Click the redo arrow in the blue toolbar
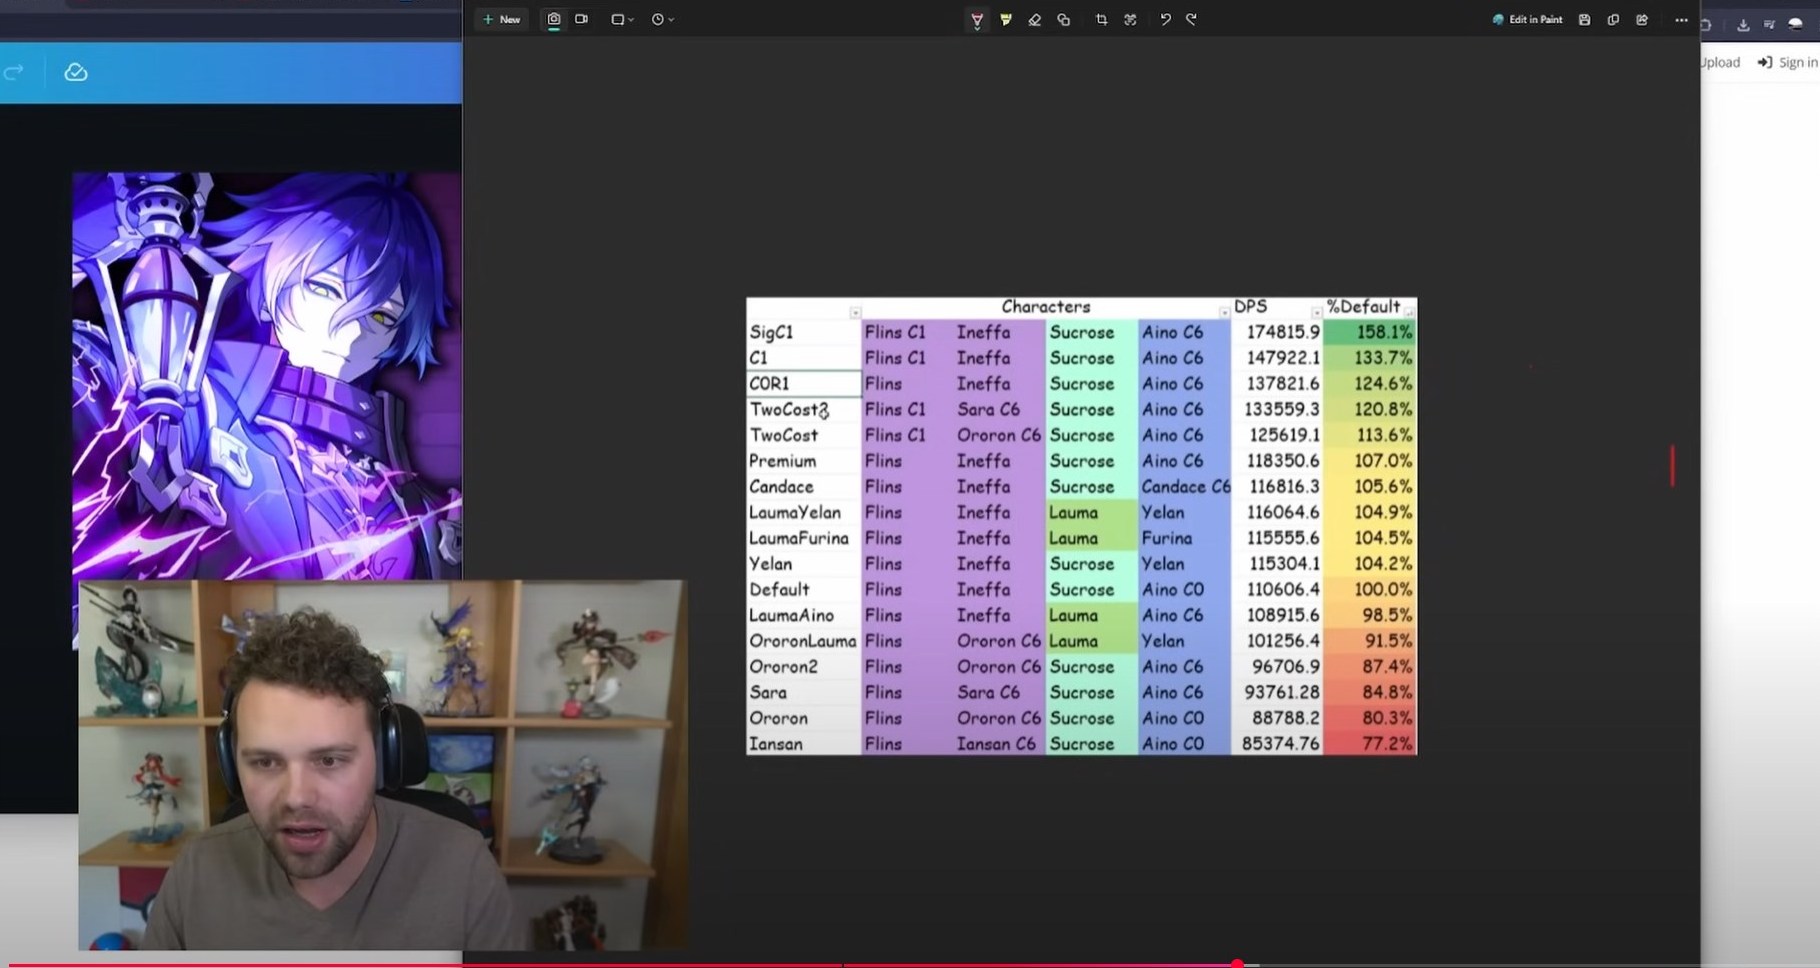Image resolution: width=1820 pixels, height=968 pixels. pos(13,72)
